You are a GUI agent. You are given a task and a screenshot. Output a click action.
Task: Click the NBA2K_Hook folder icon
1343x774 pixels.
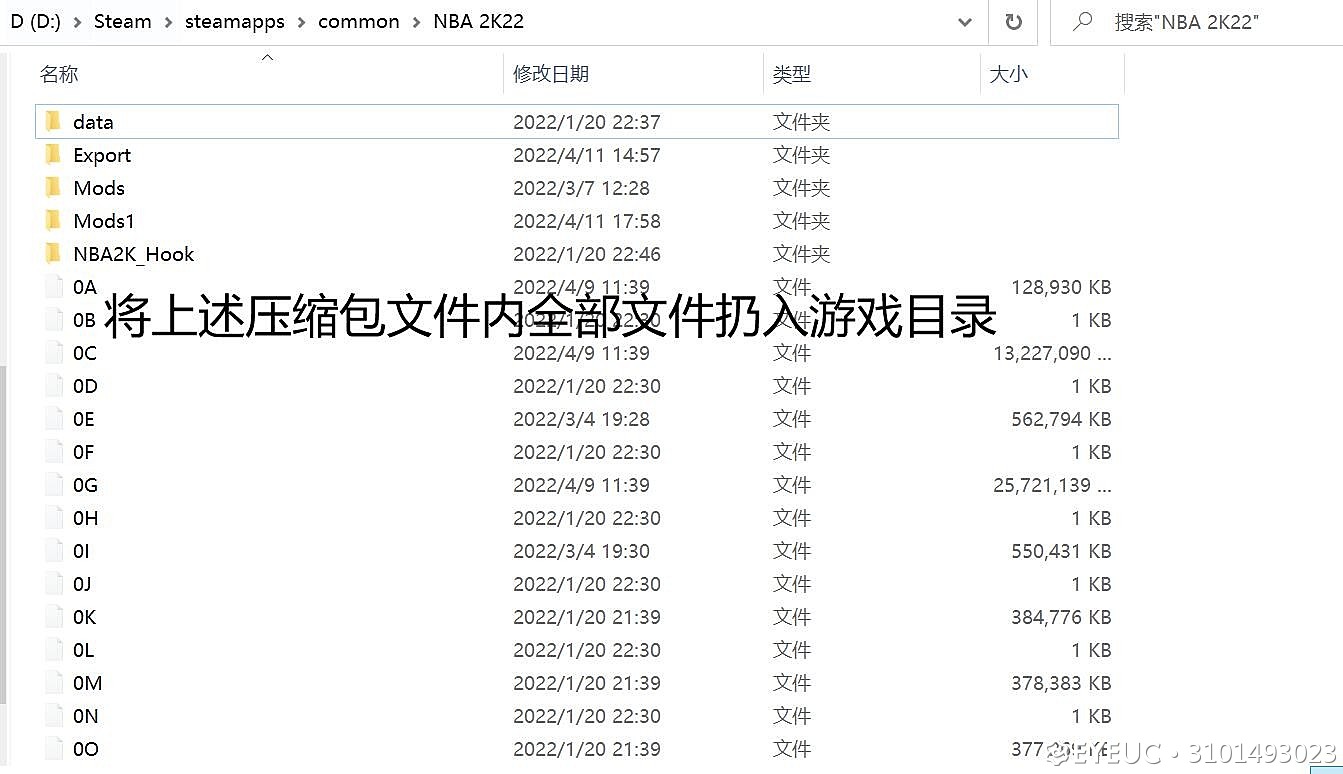[53, 254]
